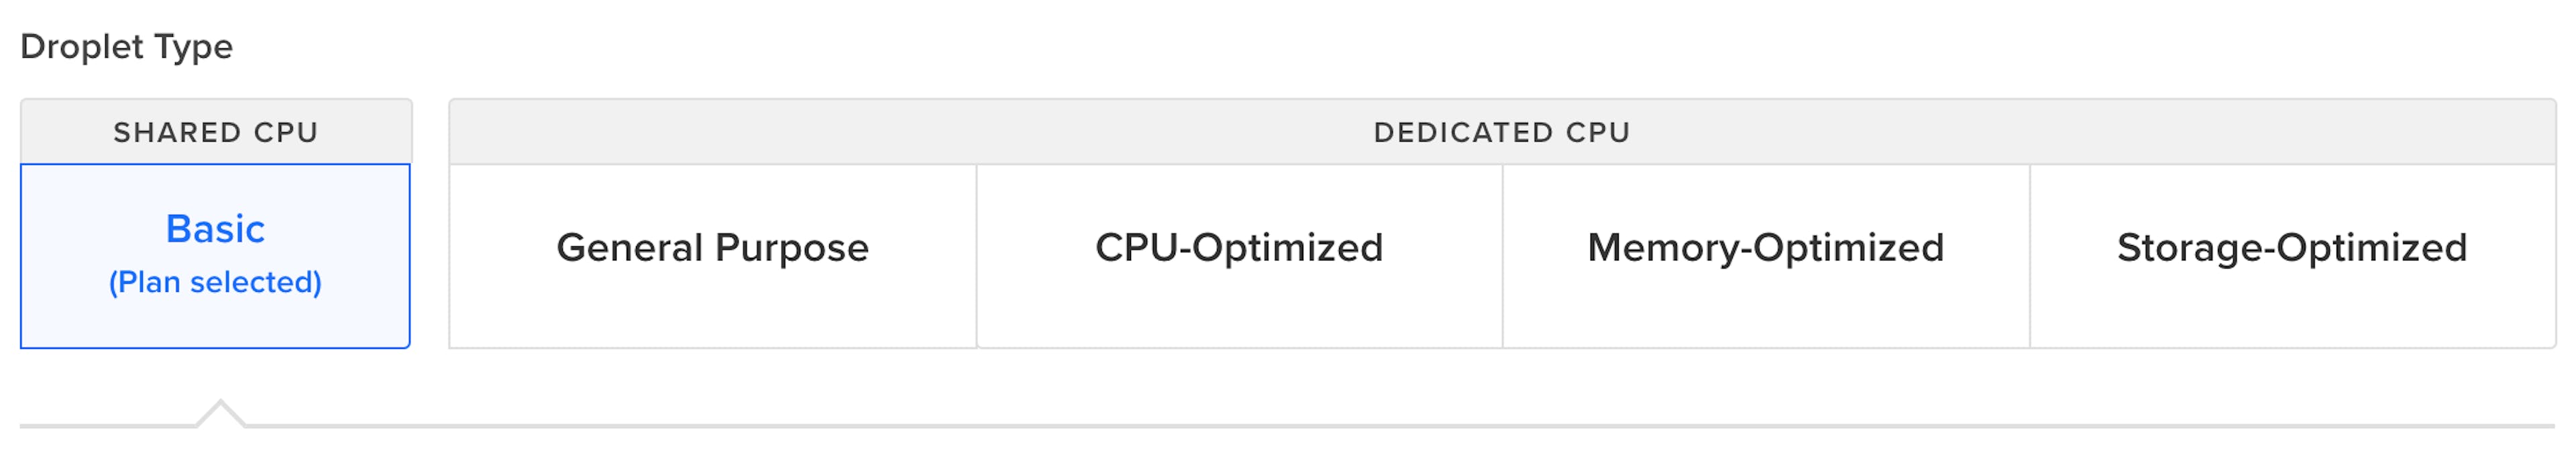Click the blue "Basic" title text
This screenshot has width=2576, height=453.
pos(215,229)
